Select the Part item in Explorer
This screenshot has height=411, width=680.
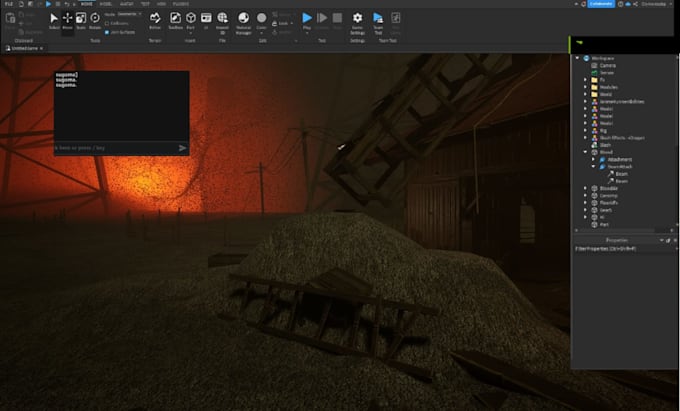[604, 225]
